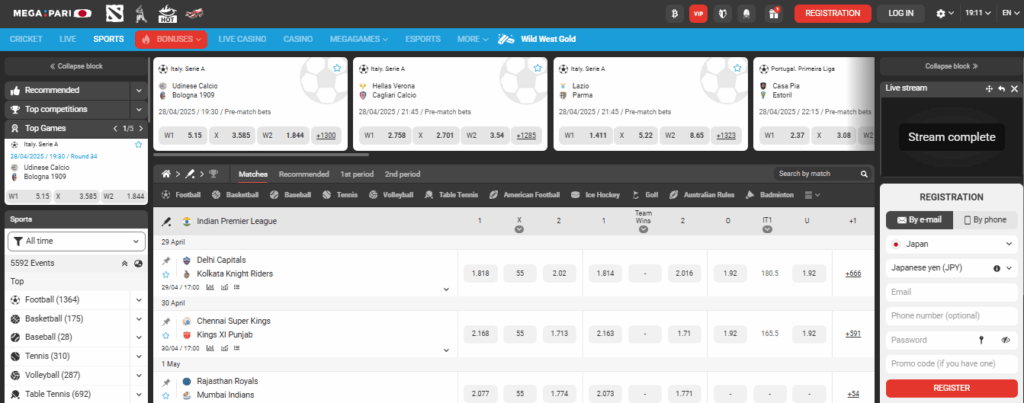Open the settings gear dropdown
1024x403 pixels.
click(944, 13)
